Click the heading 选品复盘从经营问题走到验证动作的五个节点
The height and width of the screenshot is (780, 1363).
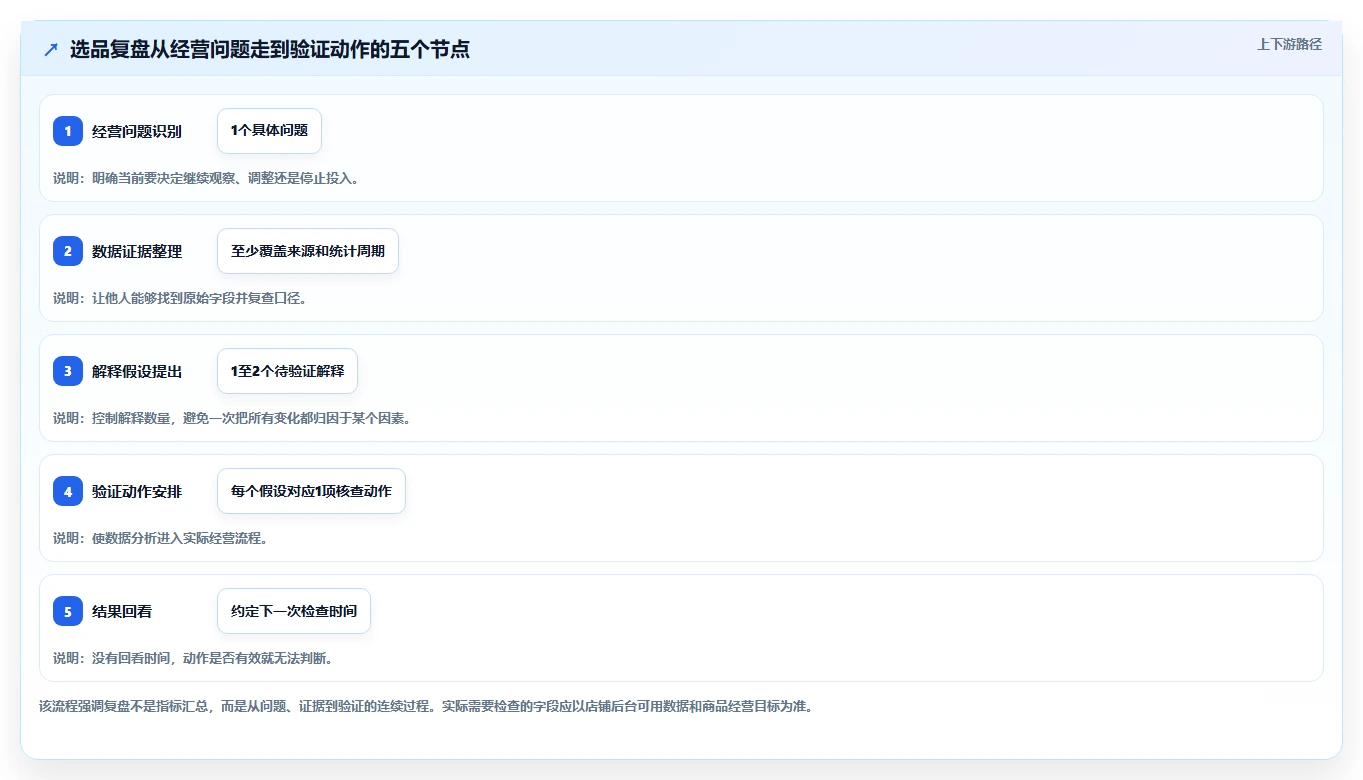click(x=270, y=50)
